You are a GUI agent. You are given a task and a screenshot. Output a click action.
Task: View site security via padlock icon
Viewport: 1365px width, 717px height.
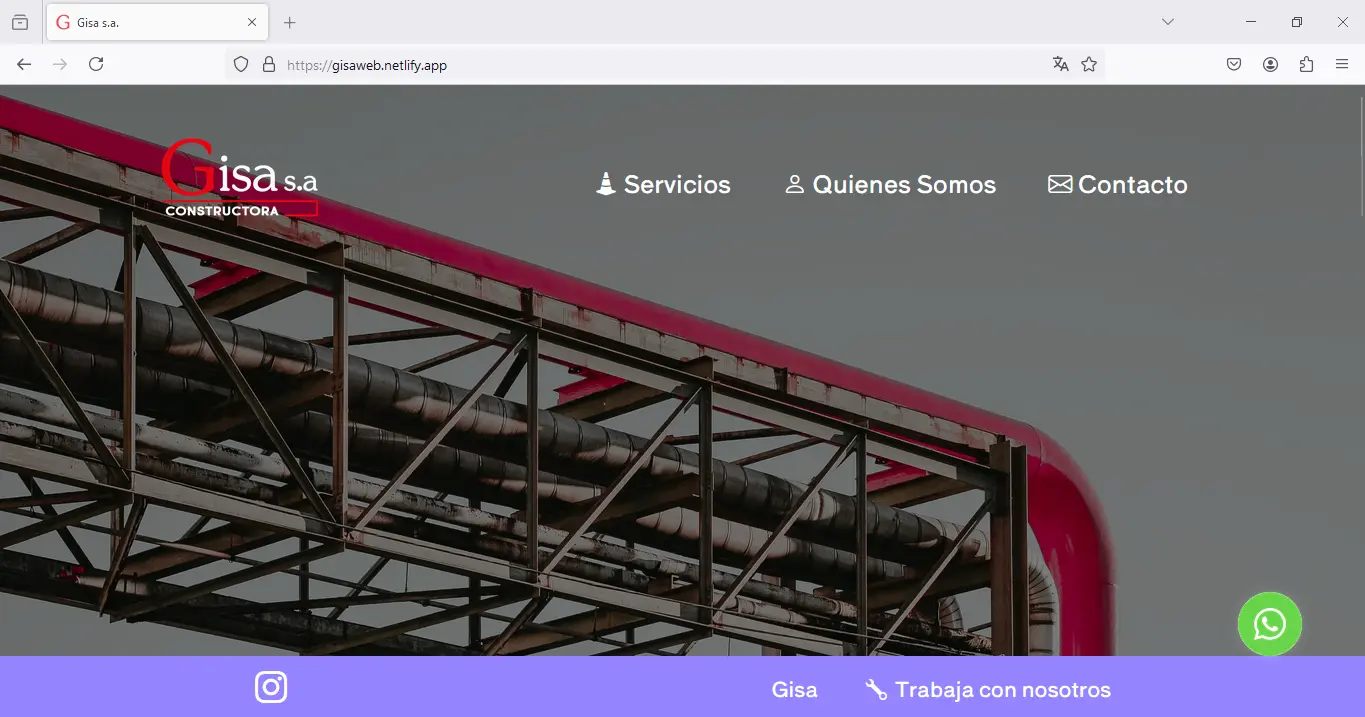click(268, 64)
